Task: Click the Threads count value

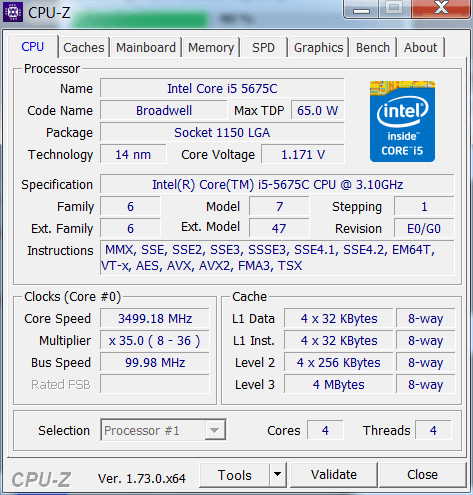Action: tap(433, 430)
